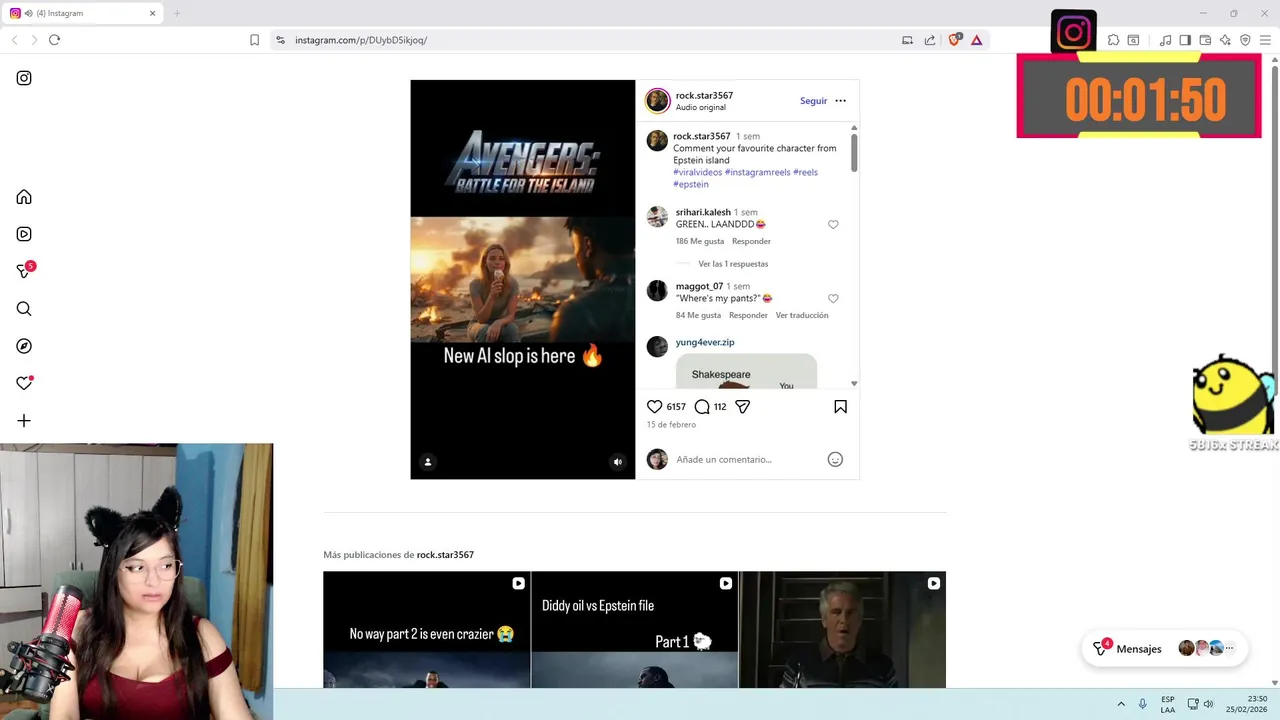
Task: Open comments bubble icon under post
Action: (x=702, y=407)
